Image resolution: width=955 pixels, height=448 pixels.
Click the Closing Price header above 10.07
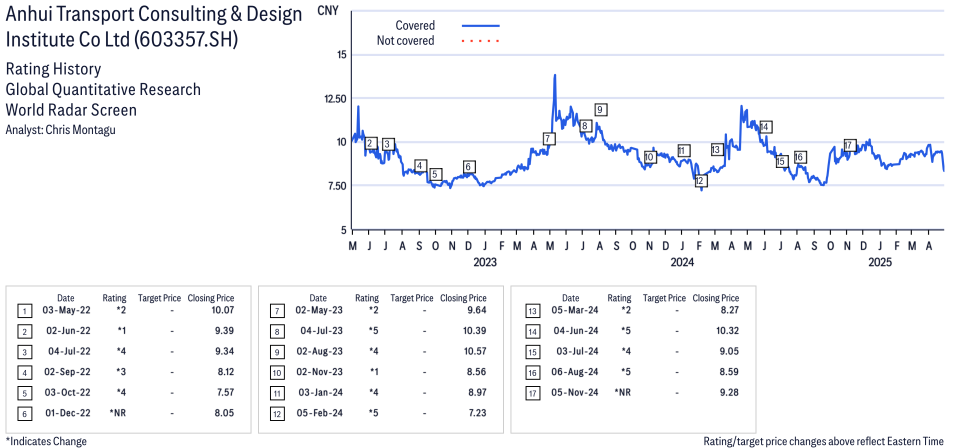pyautogui.click(x=211, y=298)
